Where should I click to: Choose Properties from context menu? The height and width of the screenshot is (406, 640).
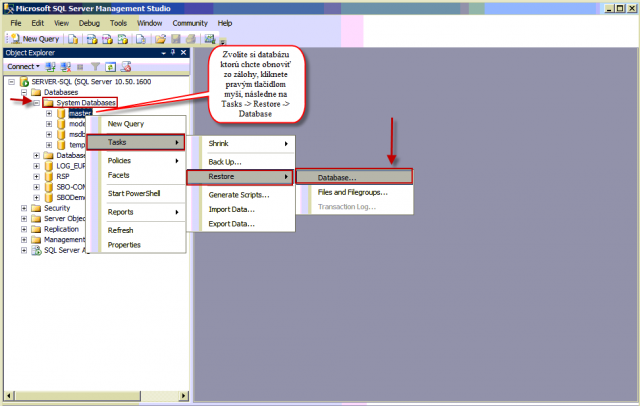point(136,245)
